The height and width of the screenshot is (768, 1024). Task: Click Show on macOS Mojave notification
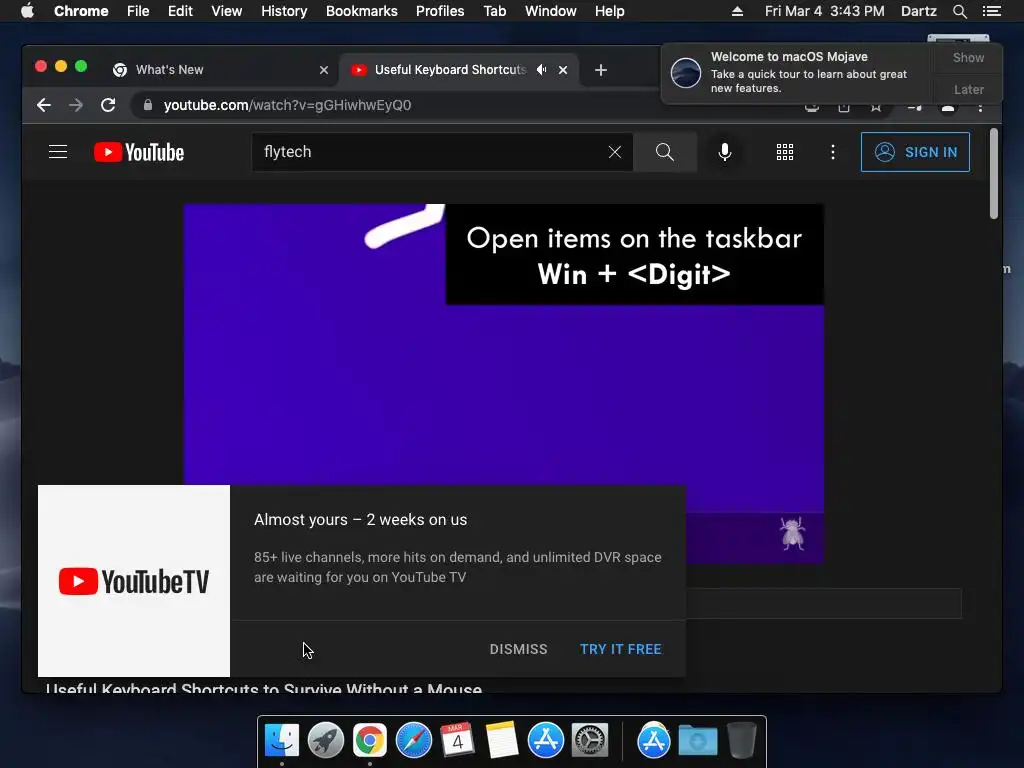pyautogui.click(x=968, y=57)
